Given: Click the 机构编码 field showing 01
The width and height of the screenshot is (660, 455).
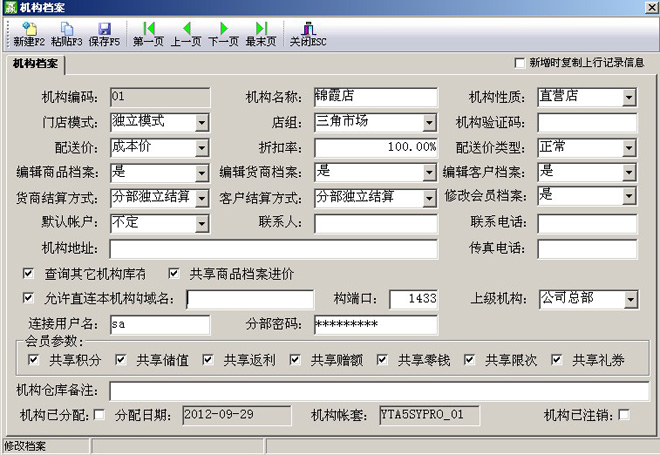Looking at the screenshot, I should 160,97.
